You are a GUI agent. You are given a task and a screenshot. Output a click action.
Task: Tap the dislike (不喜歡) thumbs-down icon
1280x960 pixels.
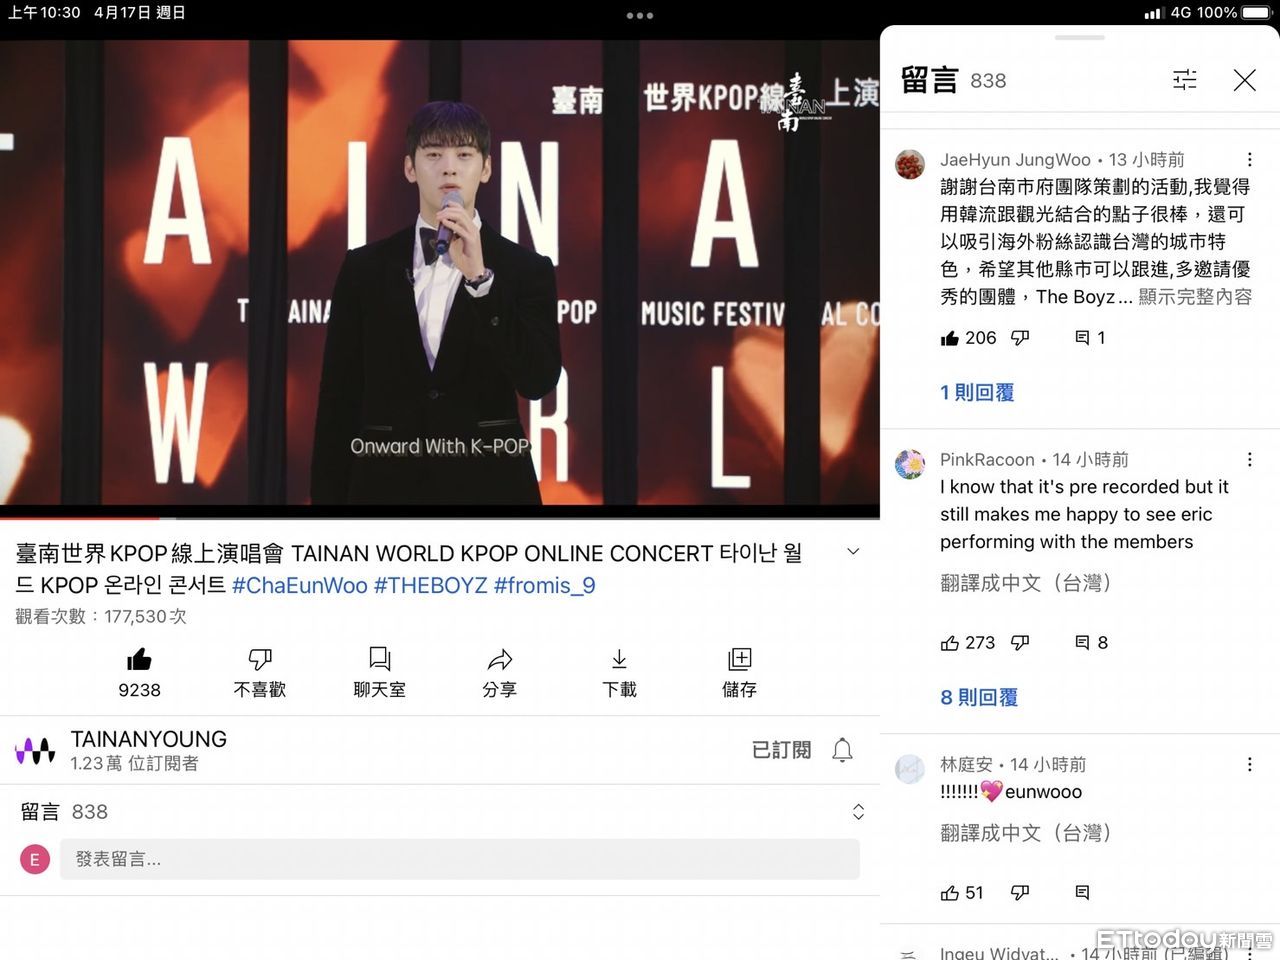(259, 660)
